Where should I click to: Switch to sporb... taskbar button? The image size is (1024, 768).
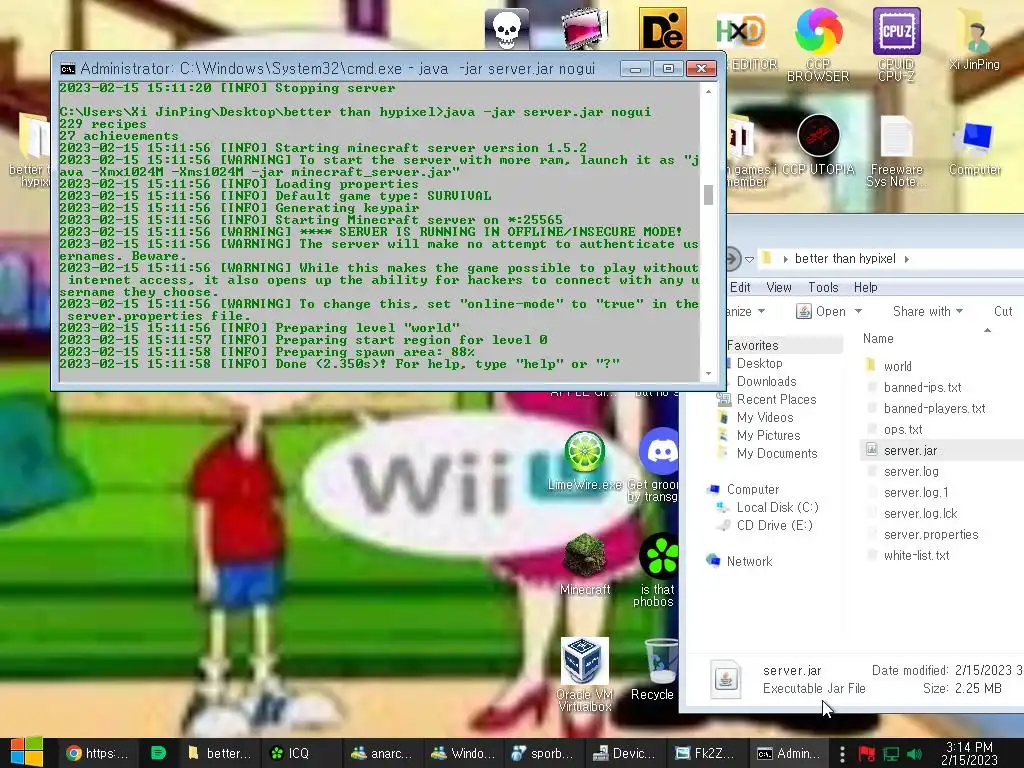[542, 754]
